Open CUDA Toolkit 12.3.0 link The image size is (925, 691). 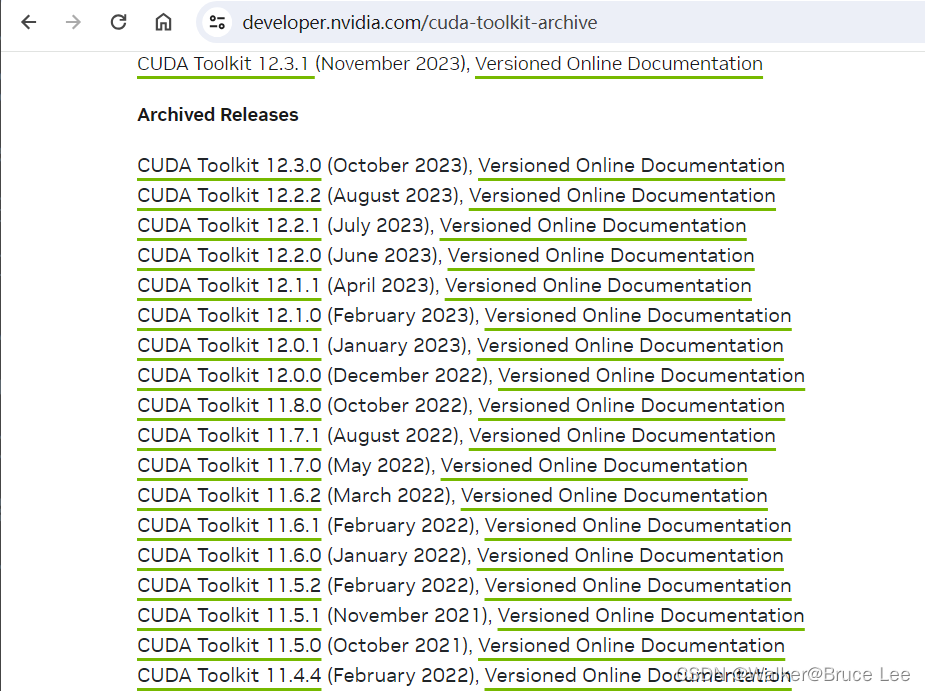[229, 166]
